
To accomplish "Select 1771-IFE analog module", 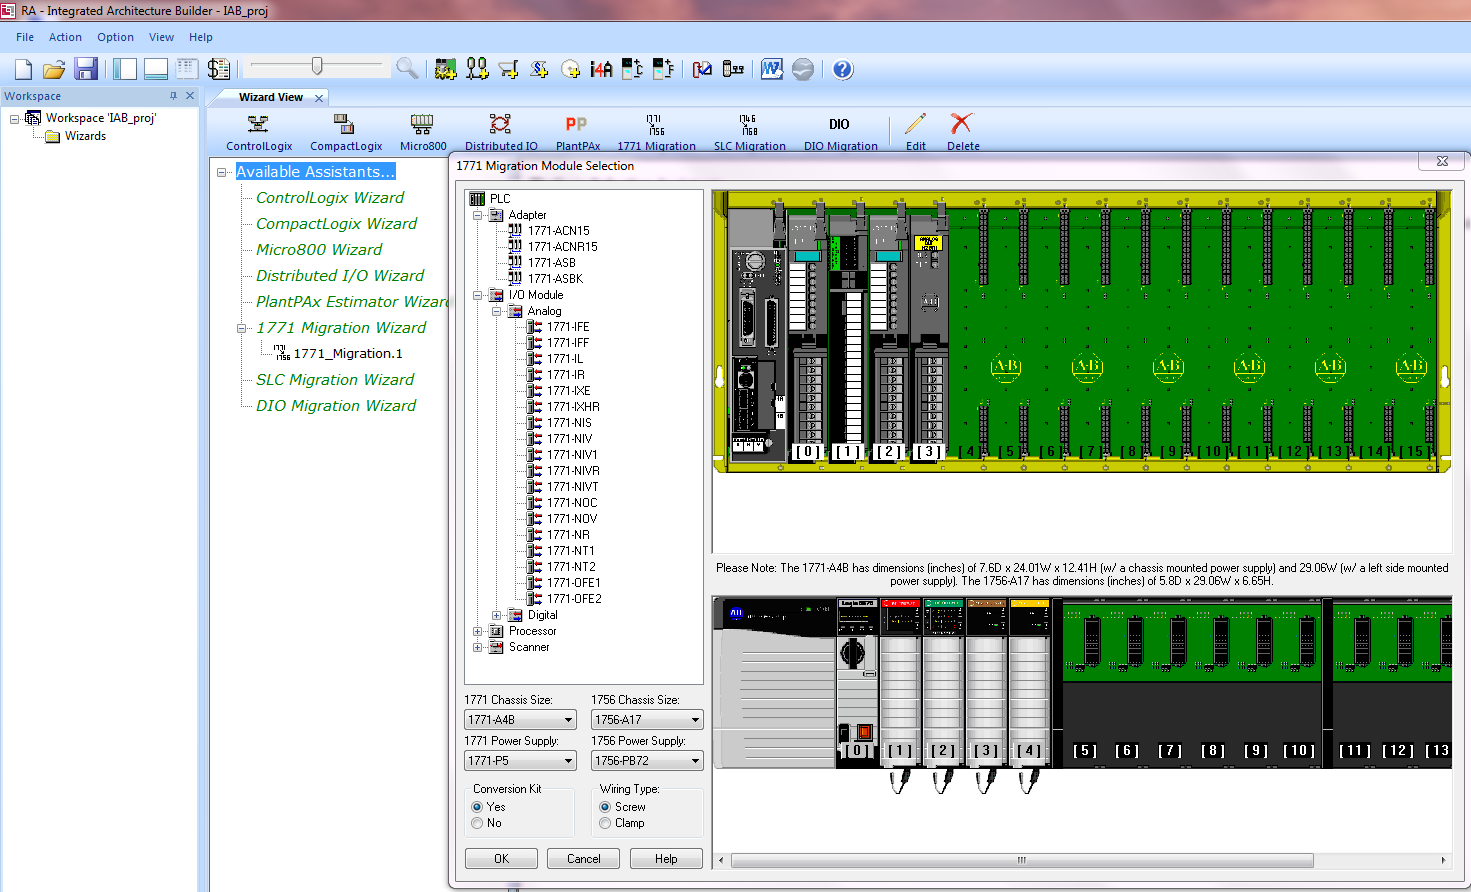I will (x=568, y=327).
